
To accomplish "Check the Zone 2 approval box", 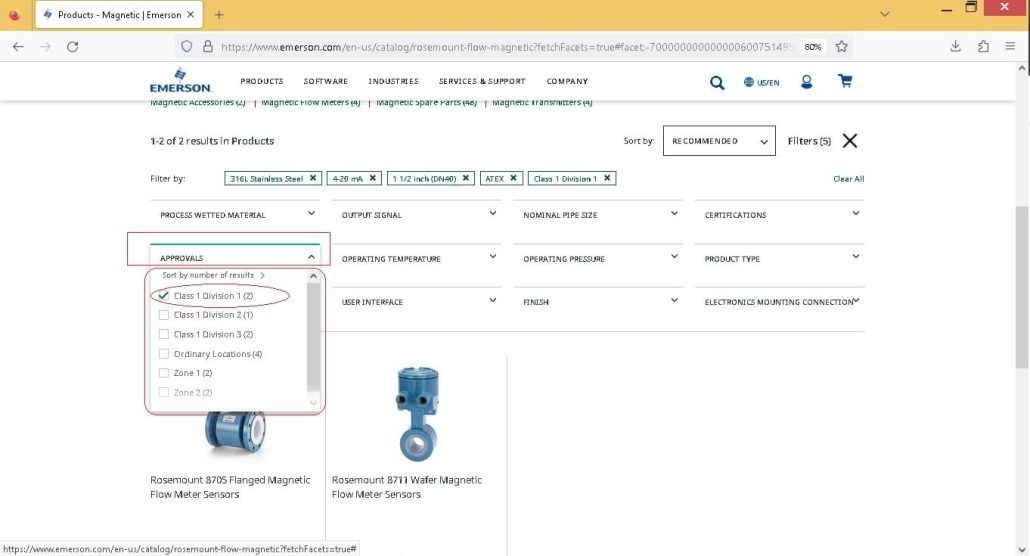I will 164,392.
